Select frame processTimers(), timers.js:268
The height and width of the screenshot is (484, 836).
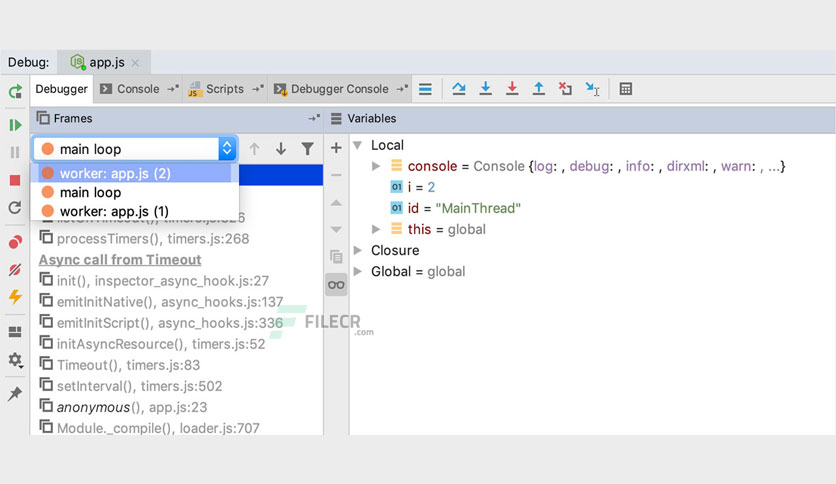pyautogui.click(x=144, y=238)
